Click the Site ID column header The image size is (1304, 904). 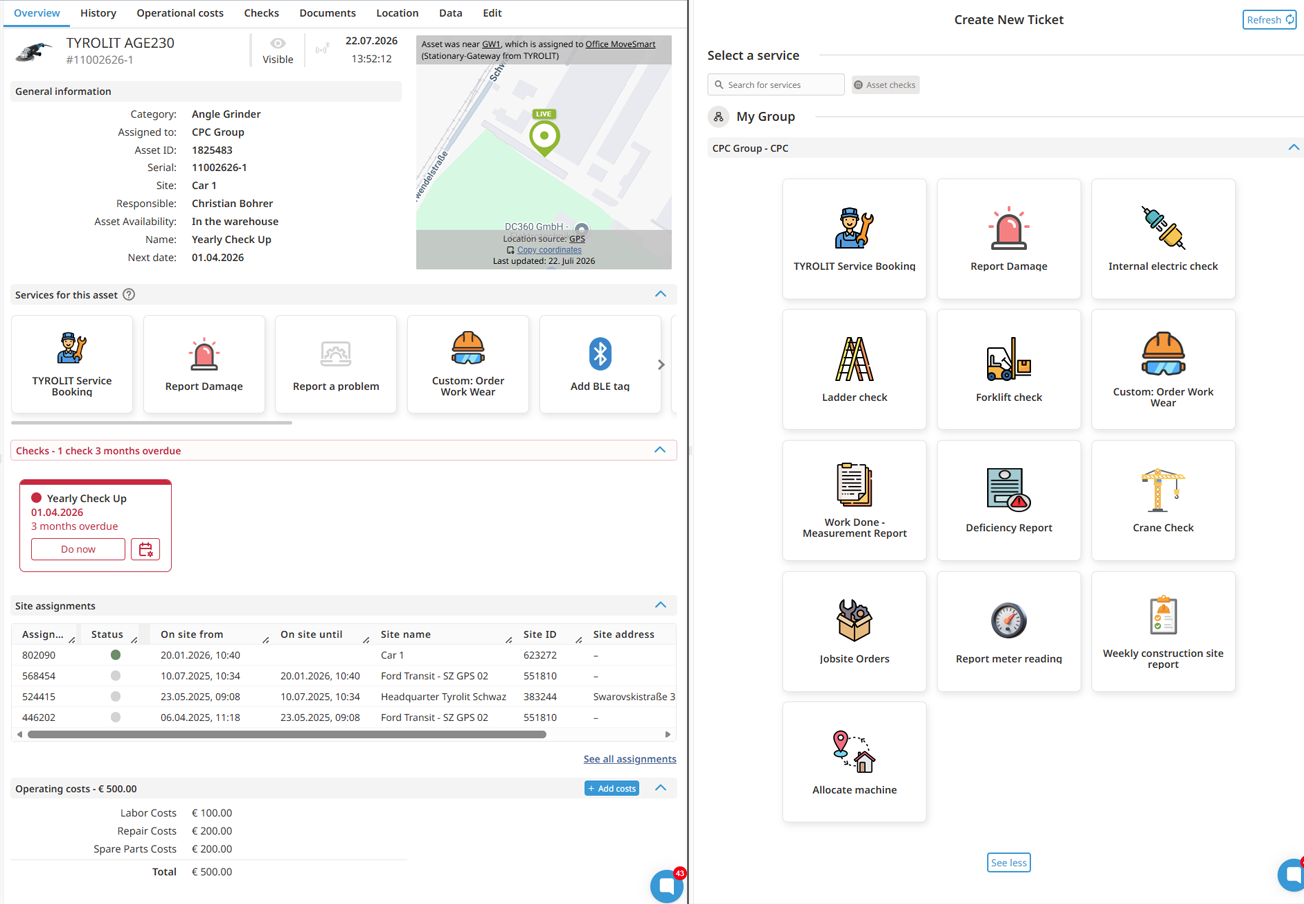[x=540, y=634]
